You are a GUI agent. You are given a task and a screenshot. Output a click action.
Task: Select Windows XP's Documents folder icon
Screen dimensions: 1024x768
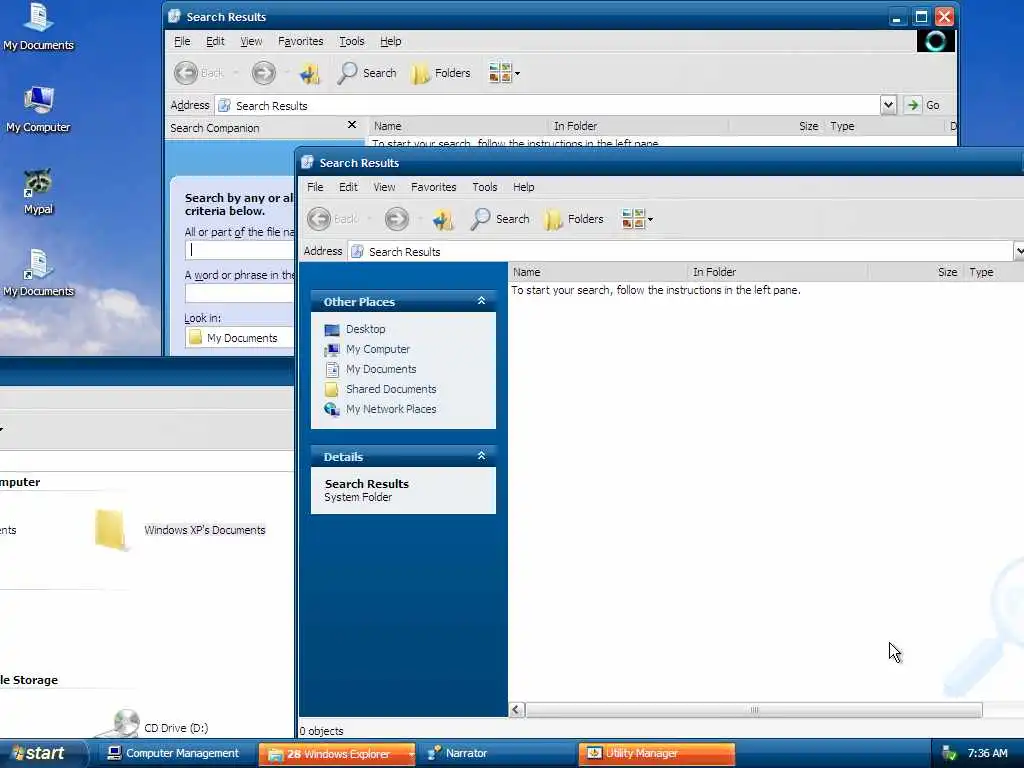(x=110, y=530)
